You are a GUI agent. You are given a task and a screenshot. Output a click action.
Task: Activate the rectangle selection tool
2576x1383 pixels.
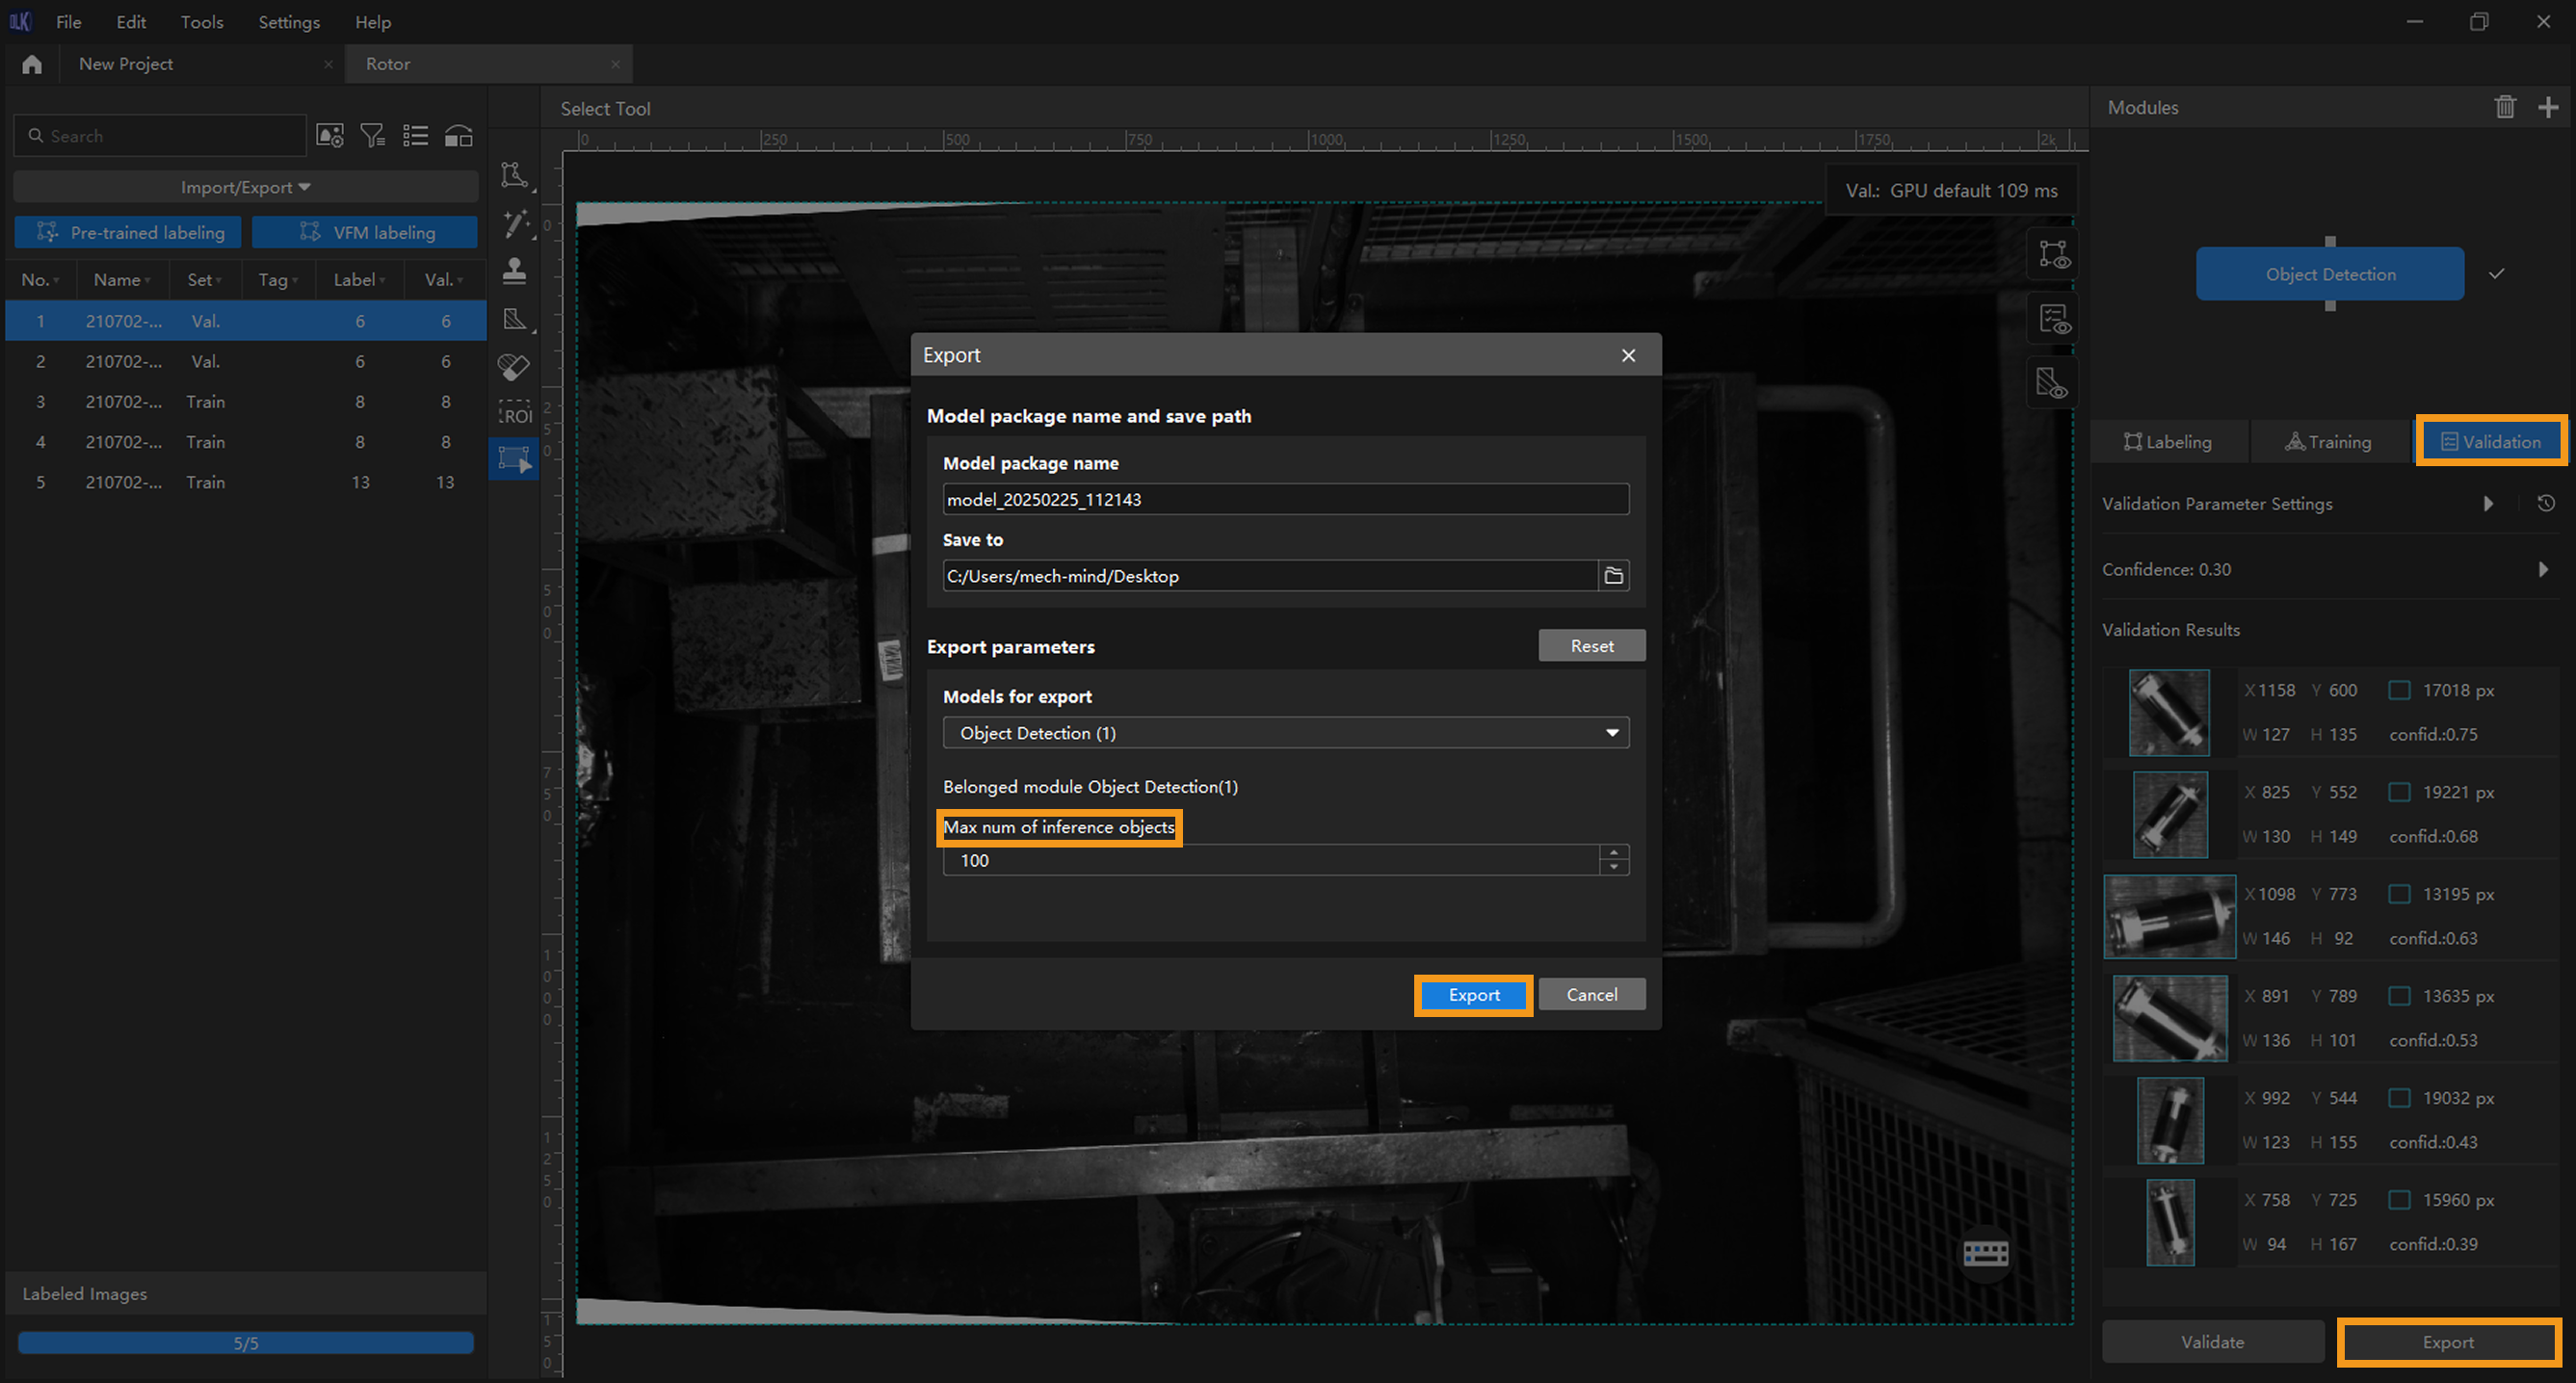(x=515, y=460)
